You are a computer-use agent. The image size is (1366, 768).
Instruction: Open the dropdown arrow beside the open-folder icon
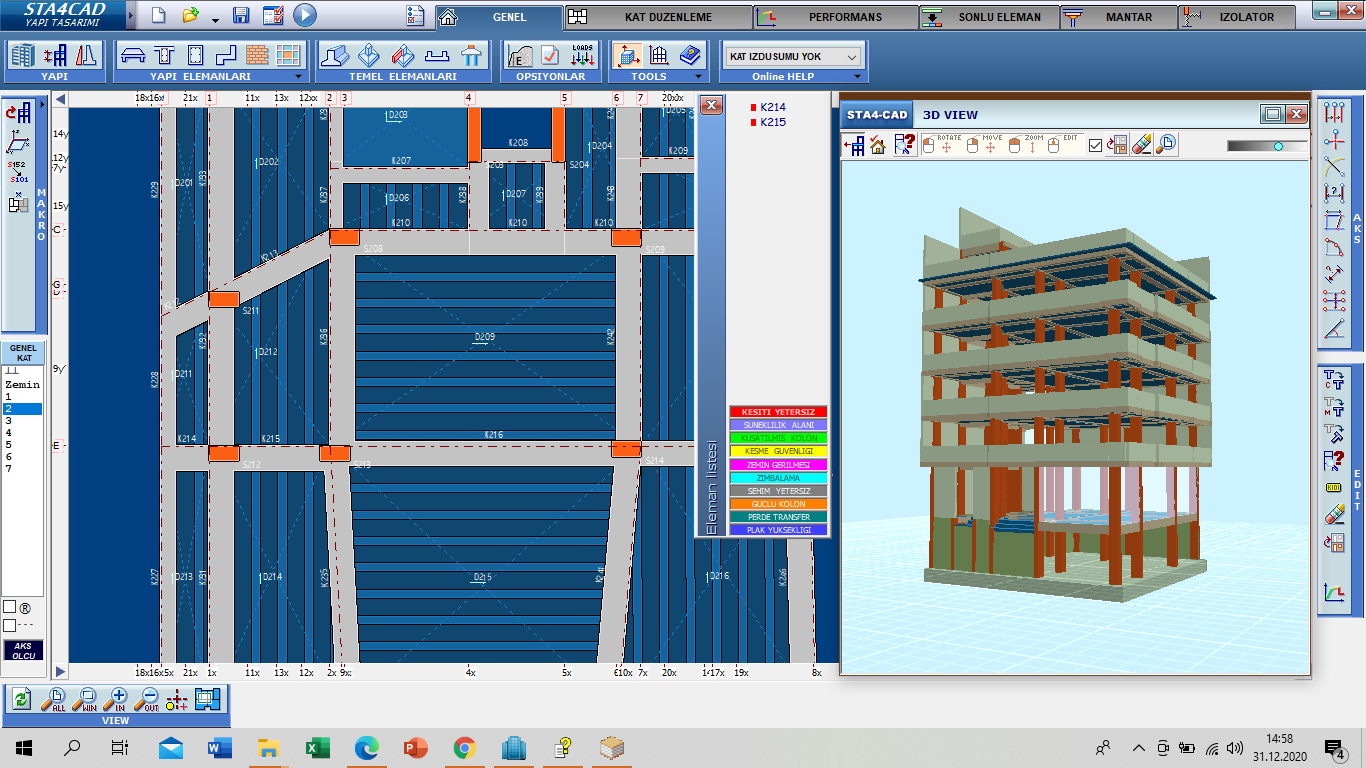[x=216, y=19]
